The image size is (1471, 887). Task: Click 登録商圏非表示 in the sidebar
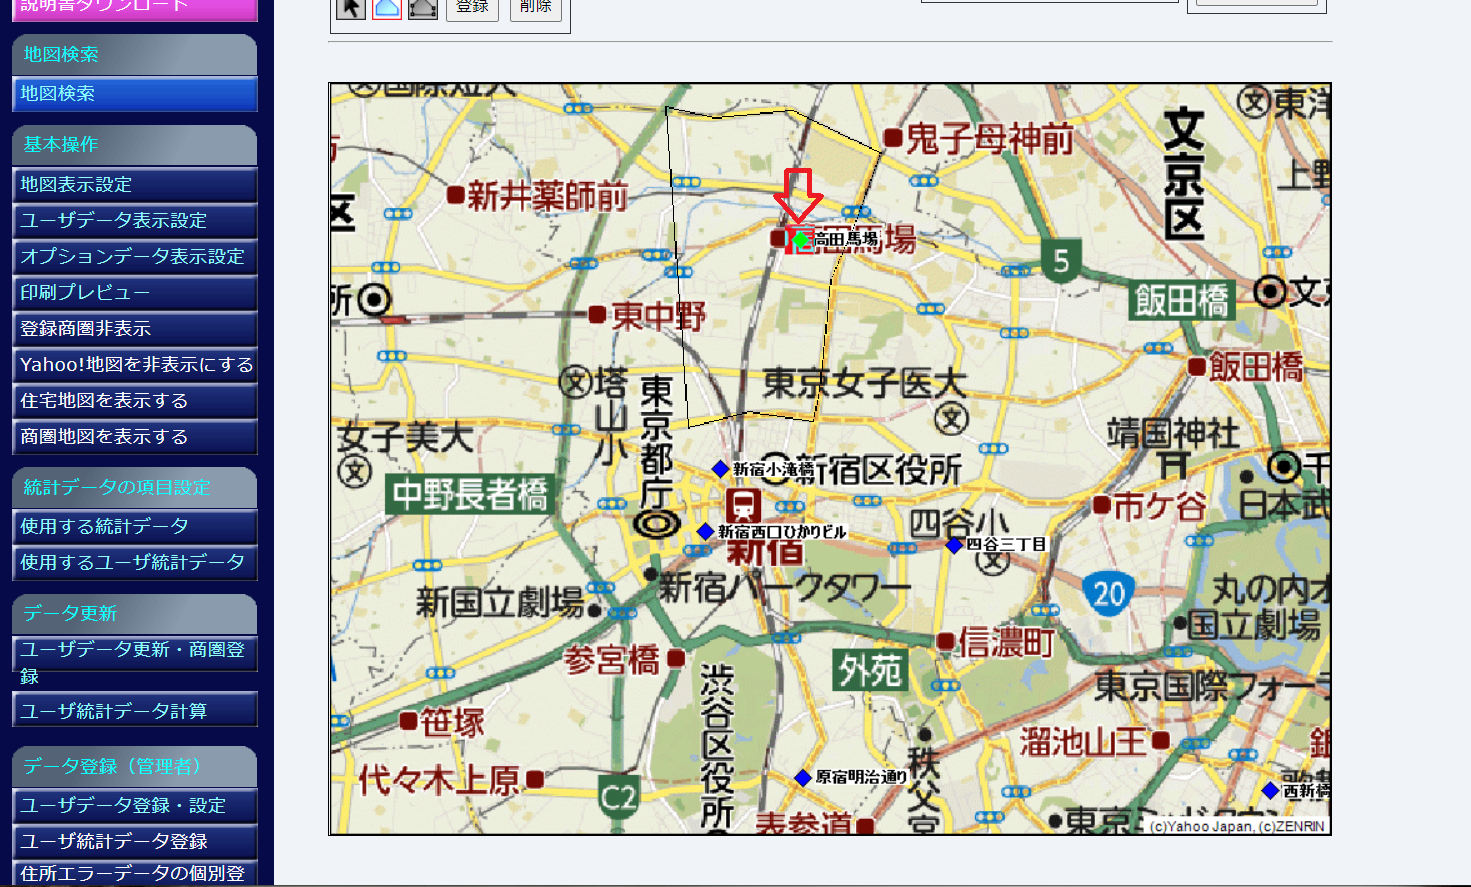135,329
